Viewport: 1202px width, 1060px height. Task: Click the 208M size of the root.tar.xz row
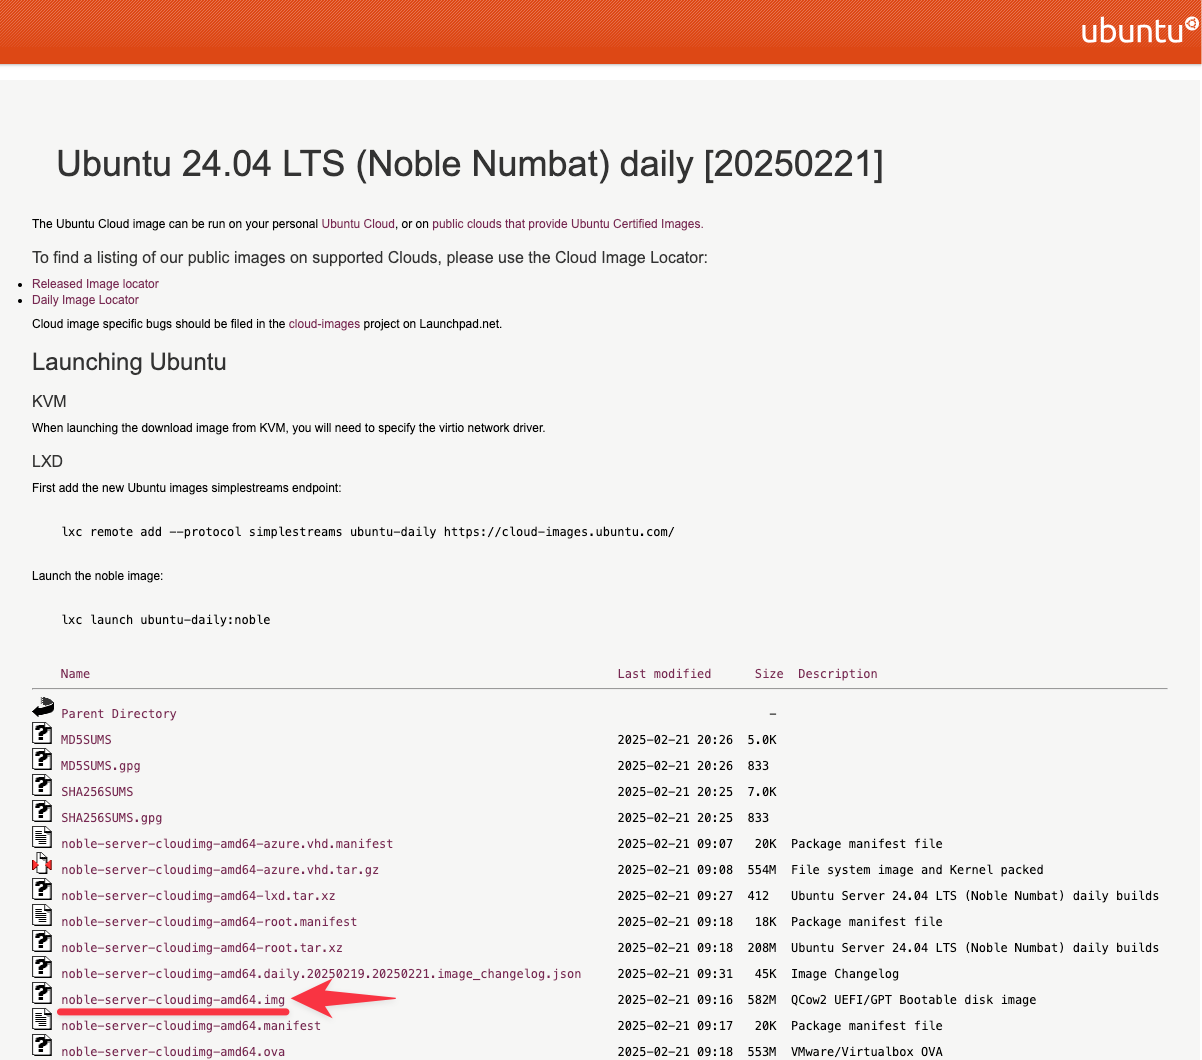(x=762, y=948)
